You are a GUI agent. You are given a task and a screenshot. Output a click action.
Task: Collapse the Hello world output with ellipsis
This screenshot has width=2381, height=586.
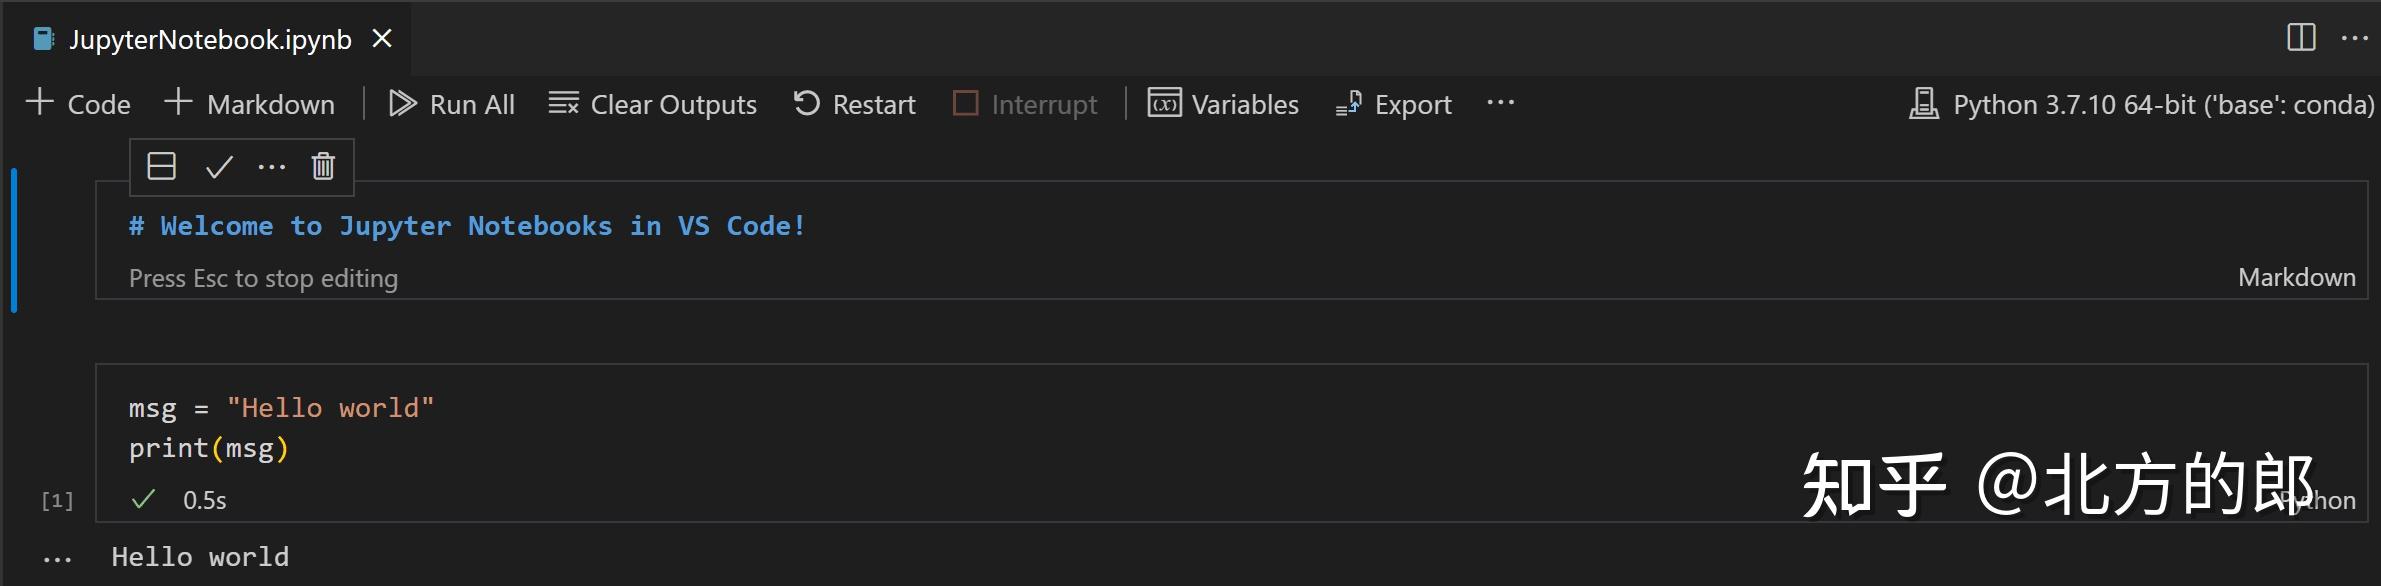pos(57,557)
